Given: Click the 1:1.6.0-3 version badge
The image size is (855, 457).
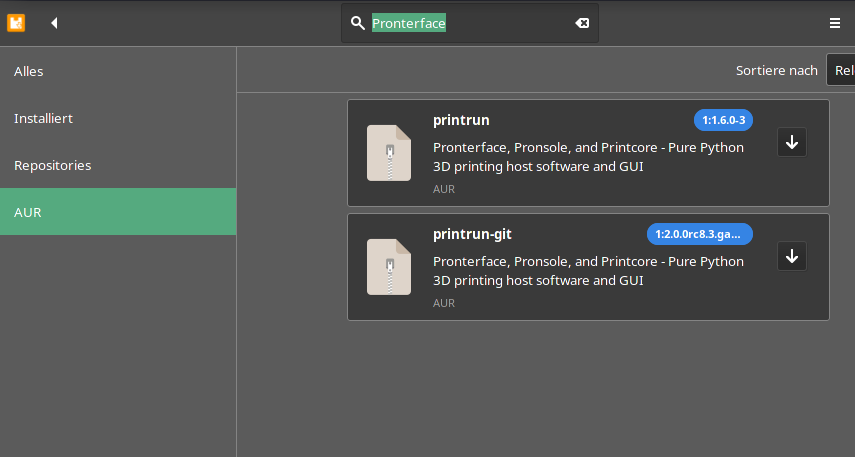Looking at the screenshot, I should [x=723, y=120].
